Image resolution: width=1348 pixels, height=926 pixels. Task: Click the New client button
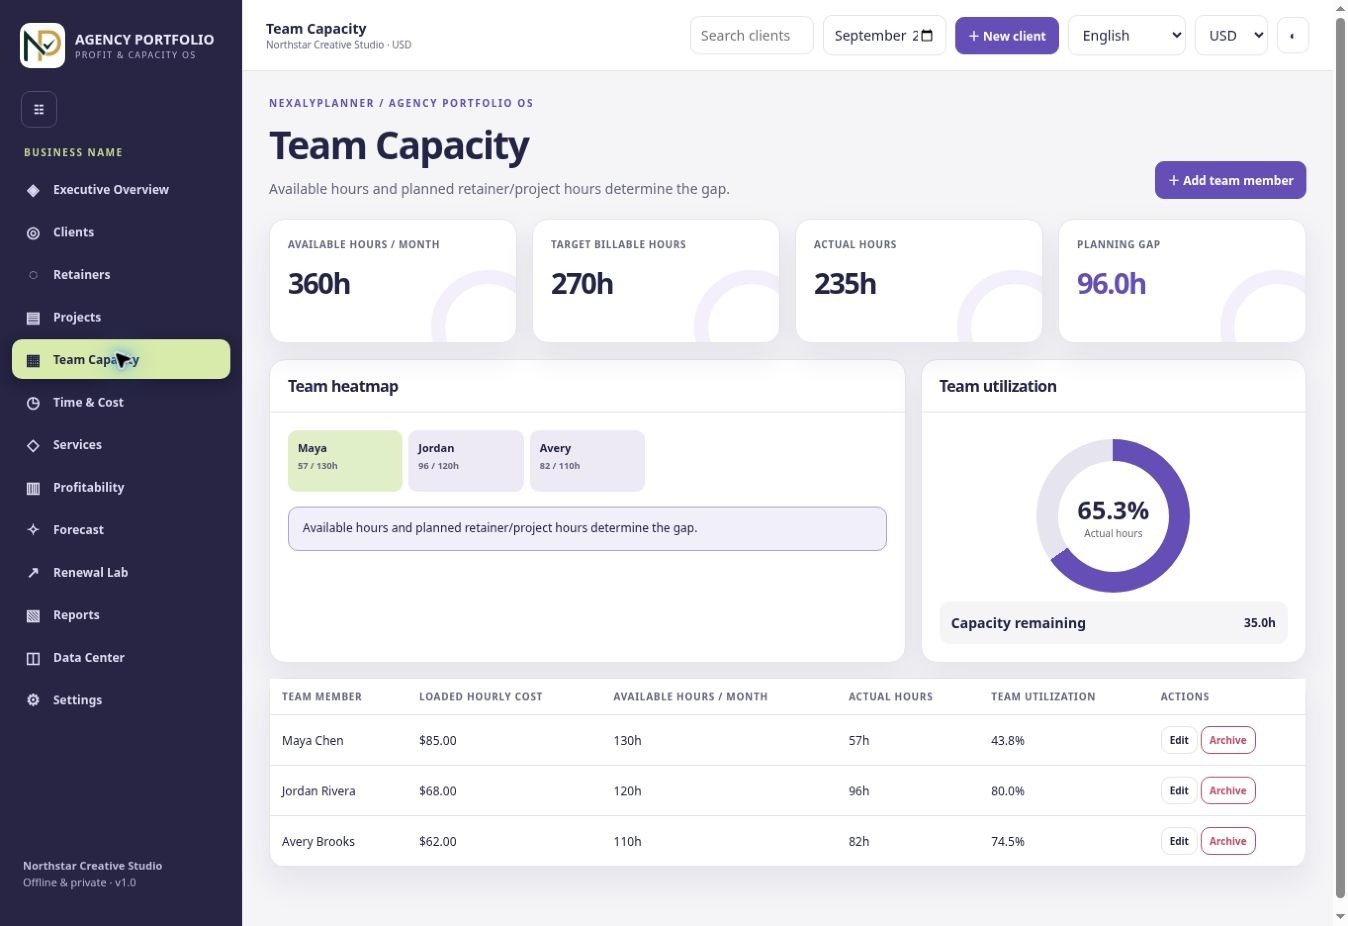(x=1007, y=36)
